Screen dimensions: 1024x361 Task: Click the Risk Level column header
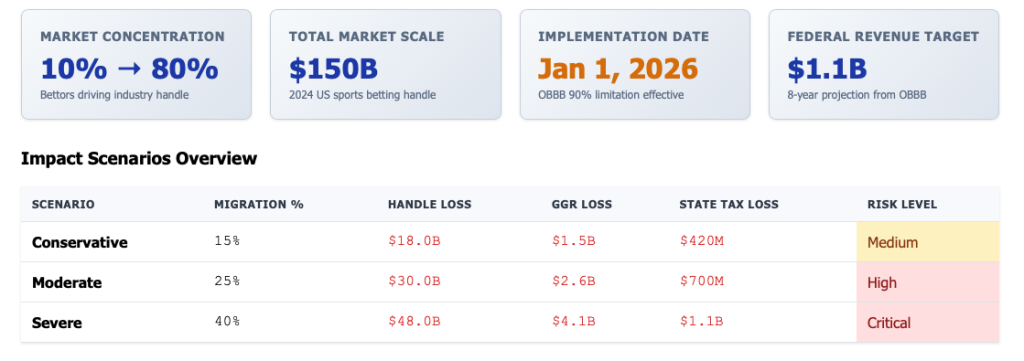(902, 204)
